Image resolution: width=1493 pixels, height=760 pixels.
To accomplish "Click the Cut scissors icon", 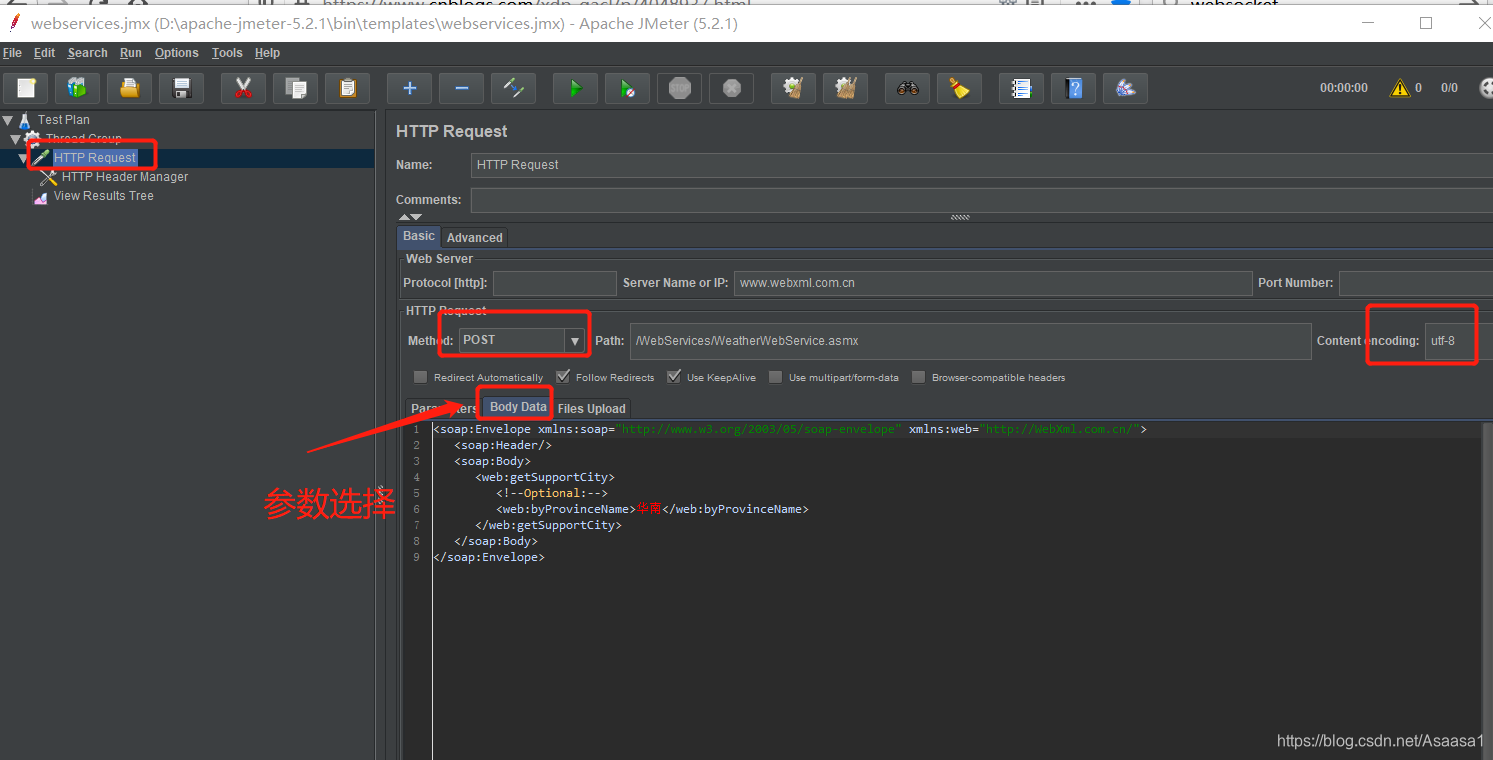I will [x=243, y=88].
